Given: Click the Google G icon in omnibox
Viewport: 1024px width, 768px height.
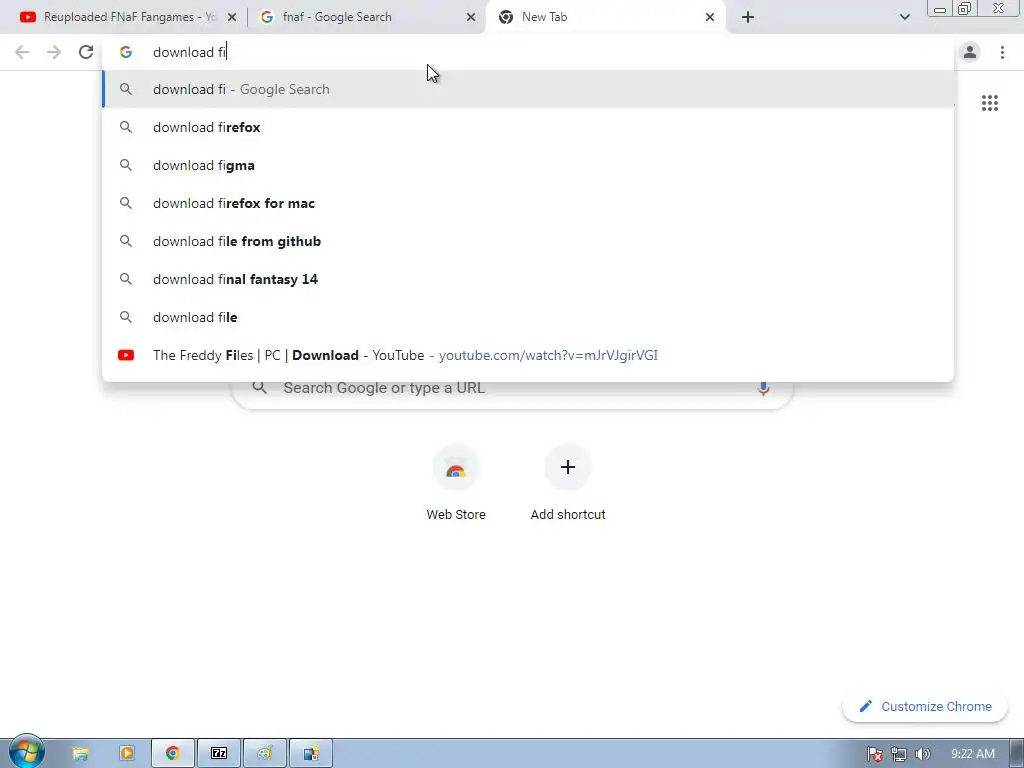Looking at the screenshot, I should (x=125, y=52).
